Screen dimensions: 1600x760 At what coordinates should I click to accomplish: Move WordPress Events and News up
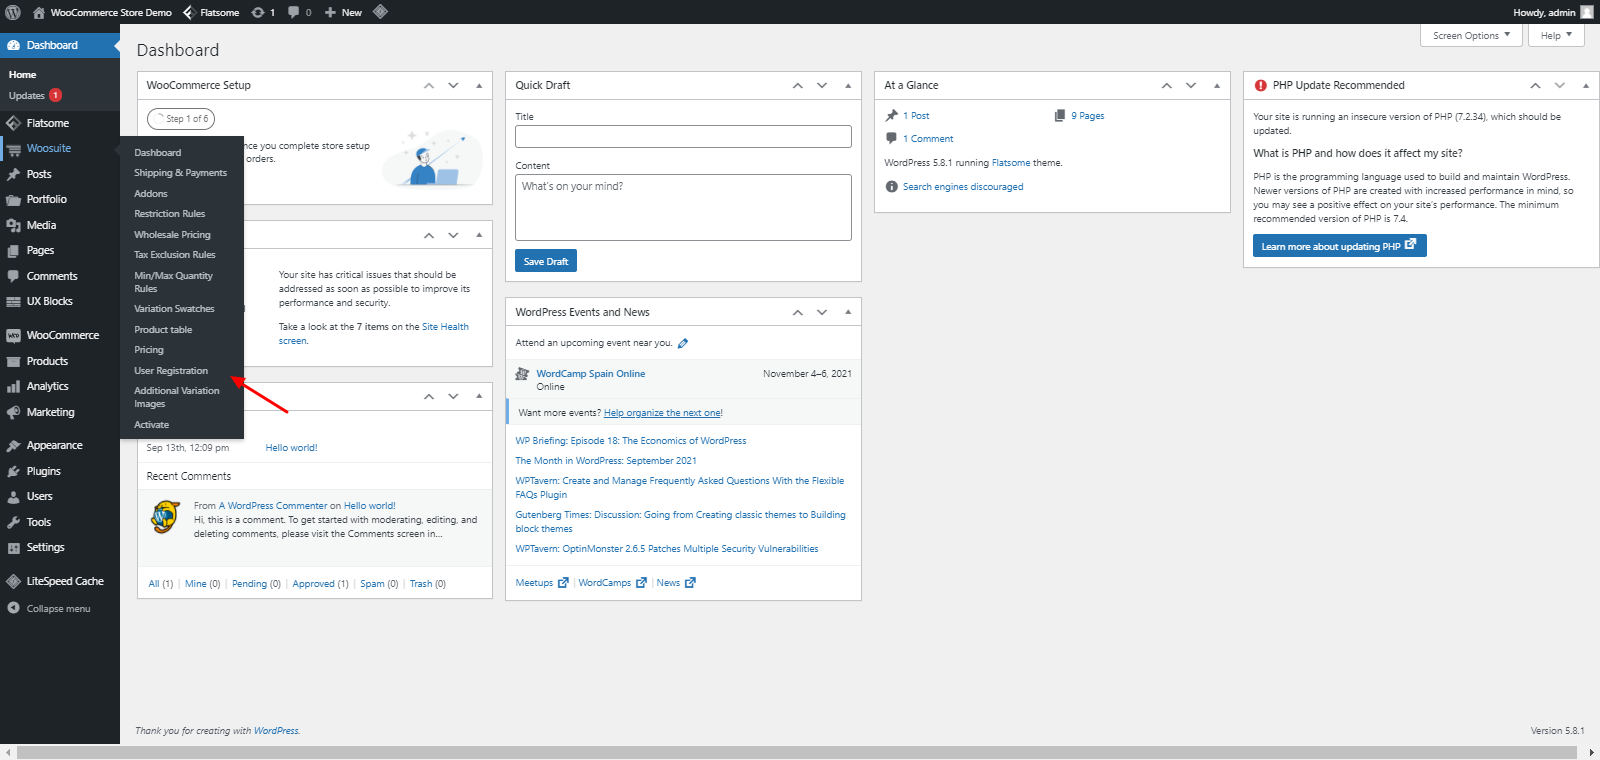(797, 312)
